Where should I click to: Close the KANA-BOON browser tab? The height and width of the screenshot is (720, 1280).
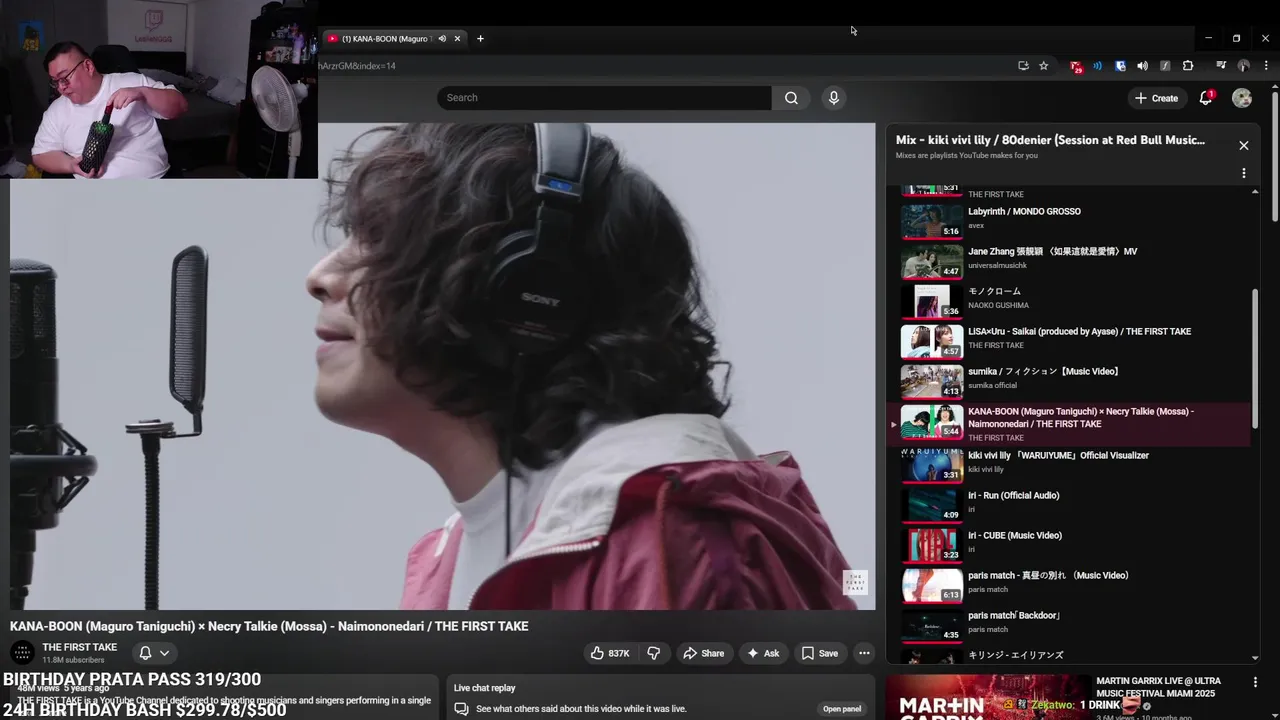click(x=458, y=38)
